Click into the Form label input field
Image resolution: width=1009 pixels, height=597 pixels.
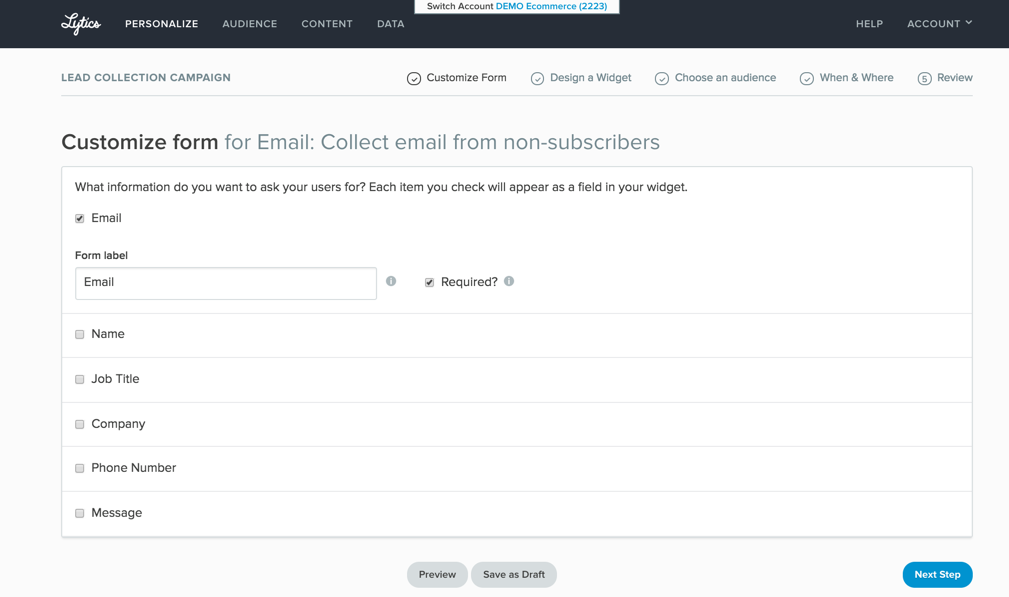(x=226, y=283)
